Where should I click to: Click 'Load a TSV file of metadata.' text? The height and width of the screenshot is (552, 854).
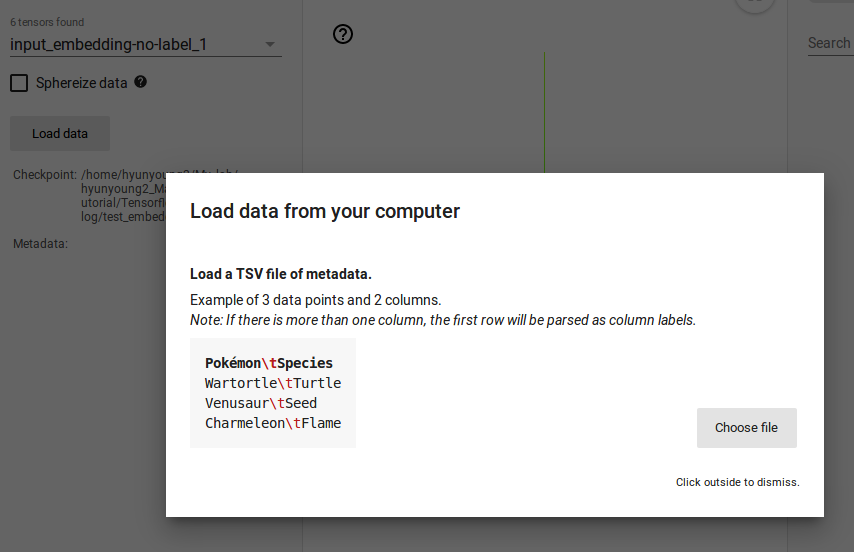280,274
